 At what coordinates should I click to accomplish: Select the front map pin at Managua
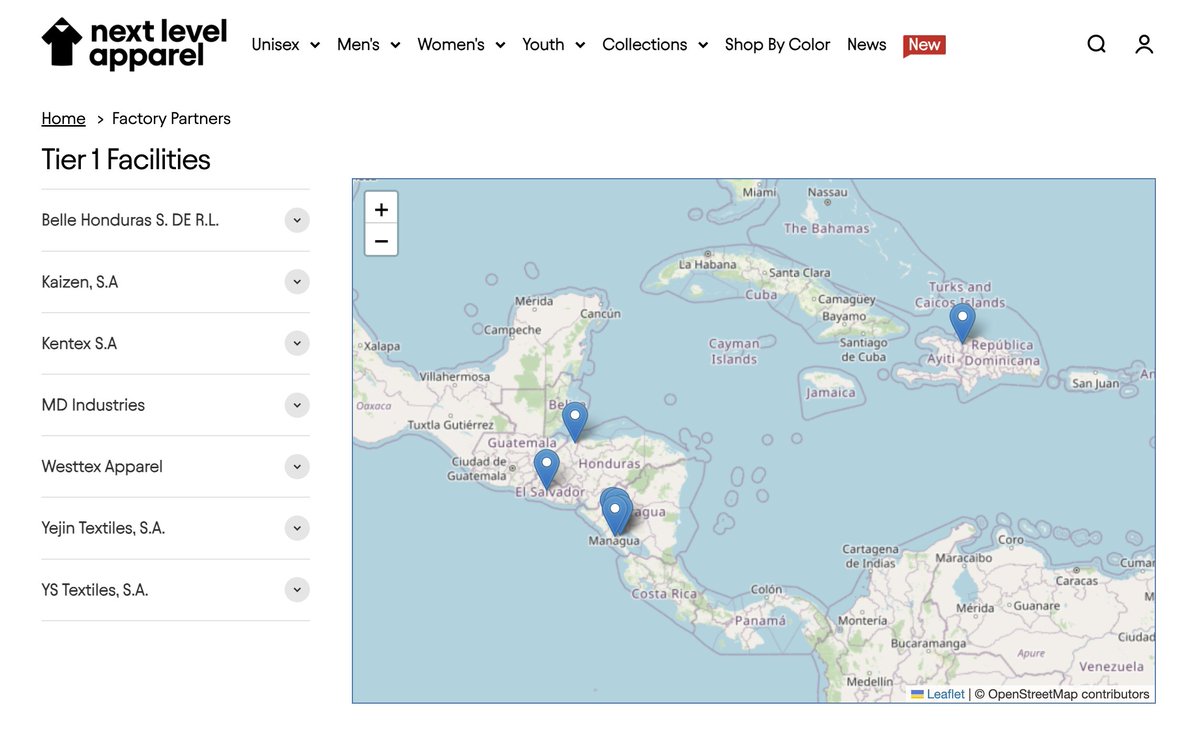[615, 515]
